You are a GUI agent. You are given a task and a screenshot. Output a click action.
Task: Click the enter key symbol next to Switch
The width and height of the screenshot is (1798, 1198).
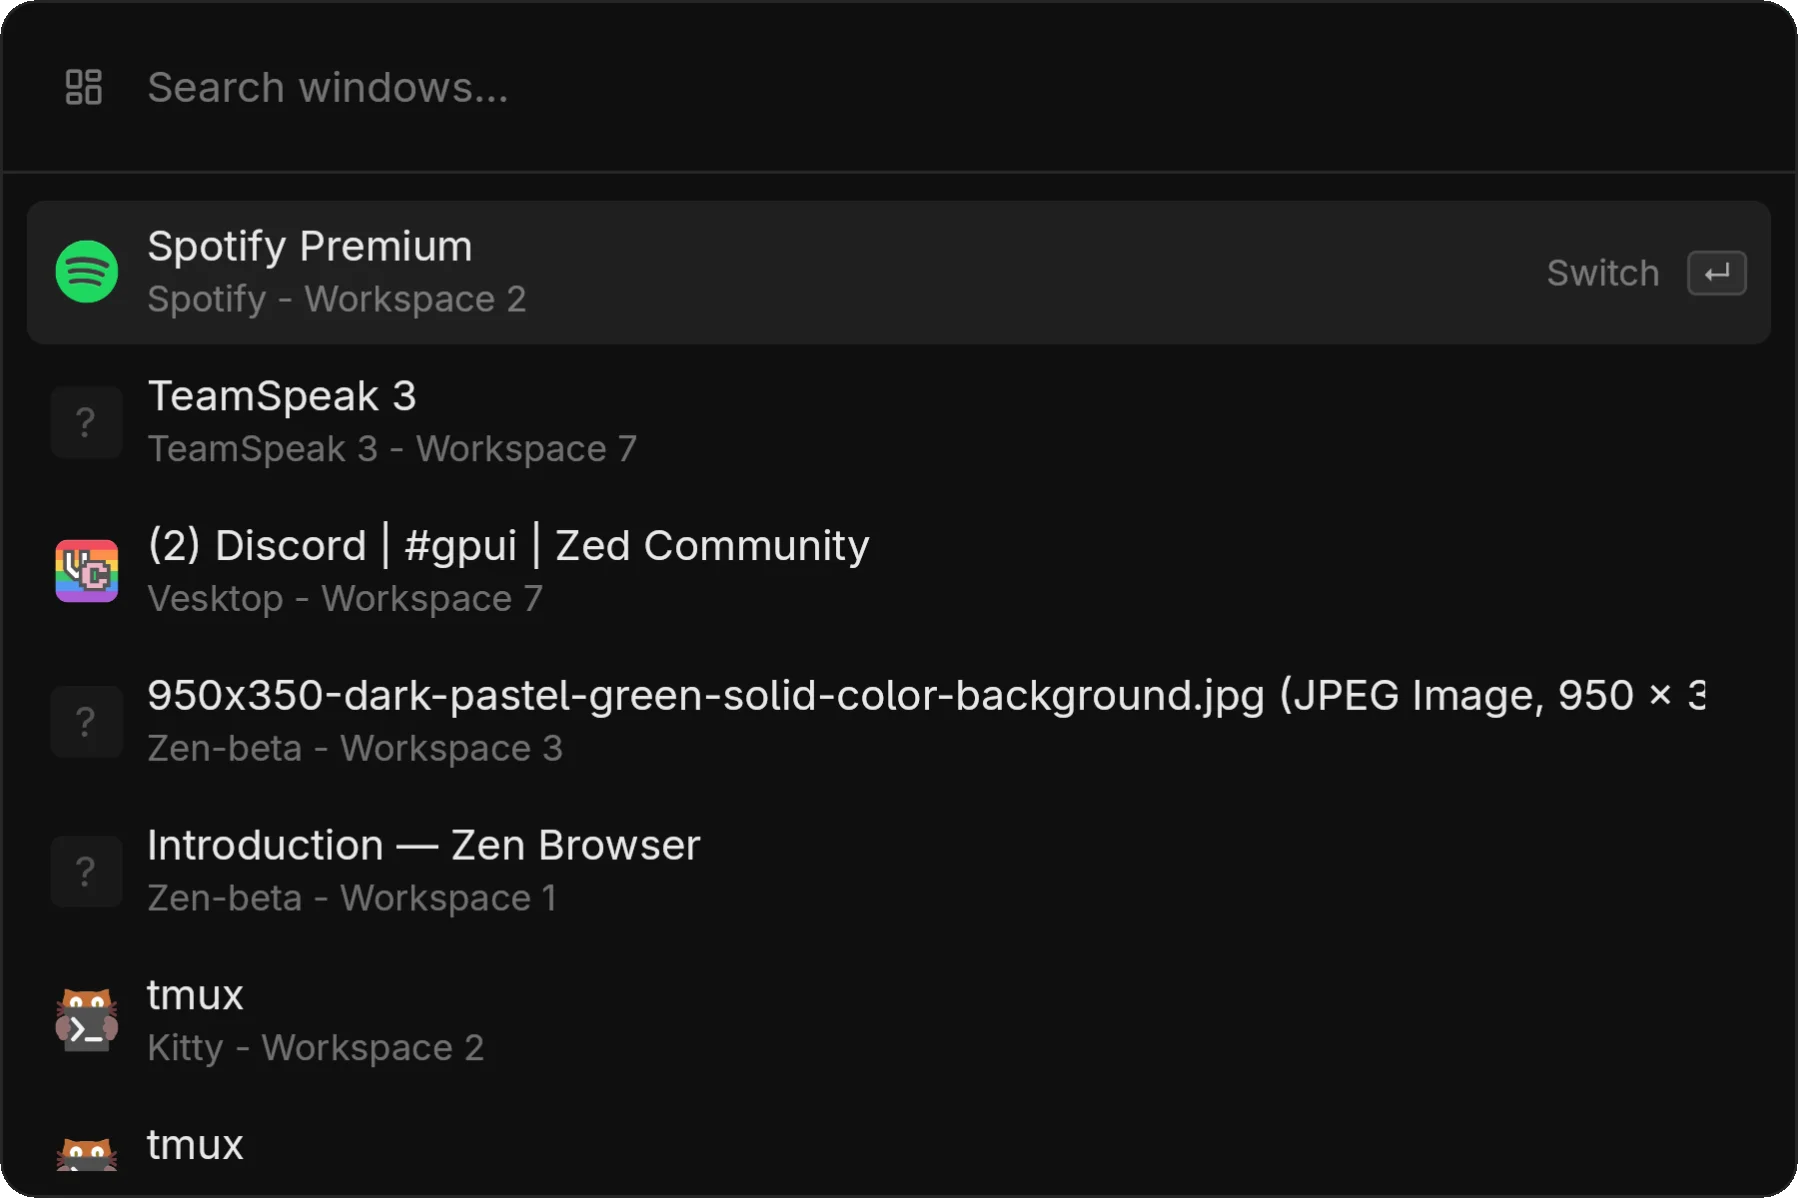pos(1716,272)
